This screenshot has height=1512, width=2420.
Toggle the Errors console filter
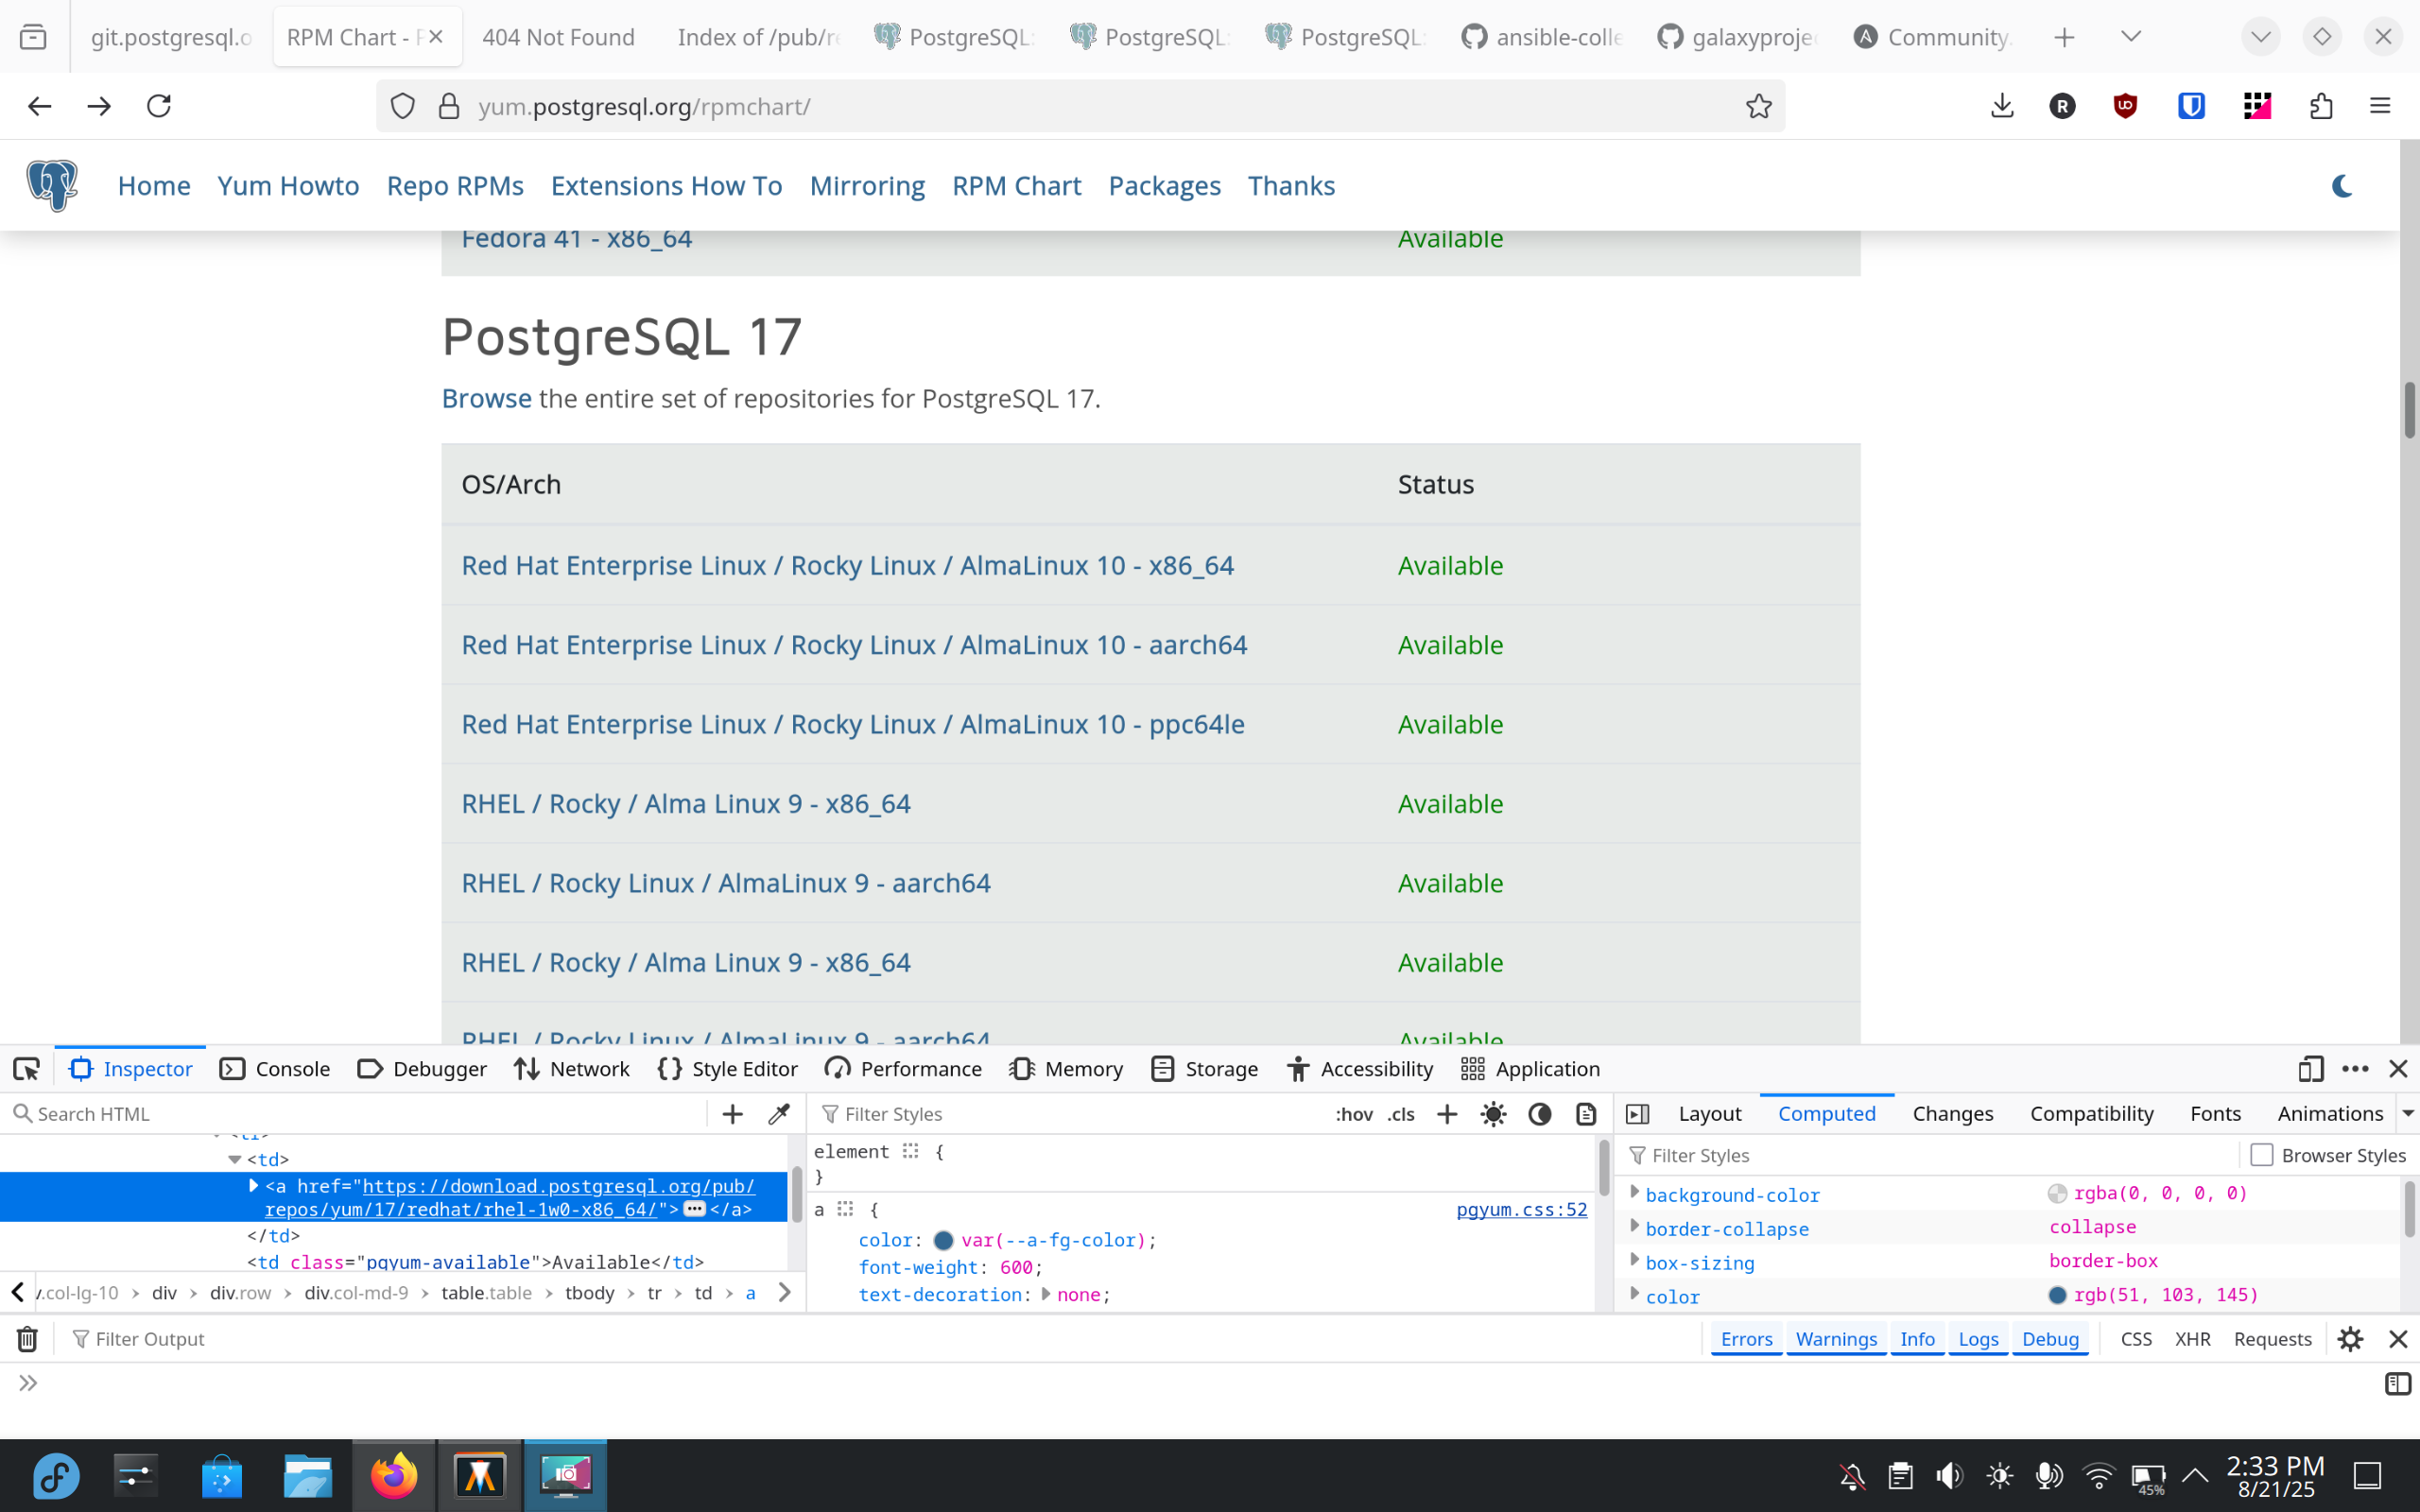tap(1746, 1339)
